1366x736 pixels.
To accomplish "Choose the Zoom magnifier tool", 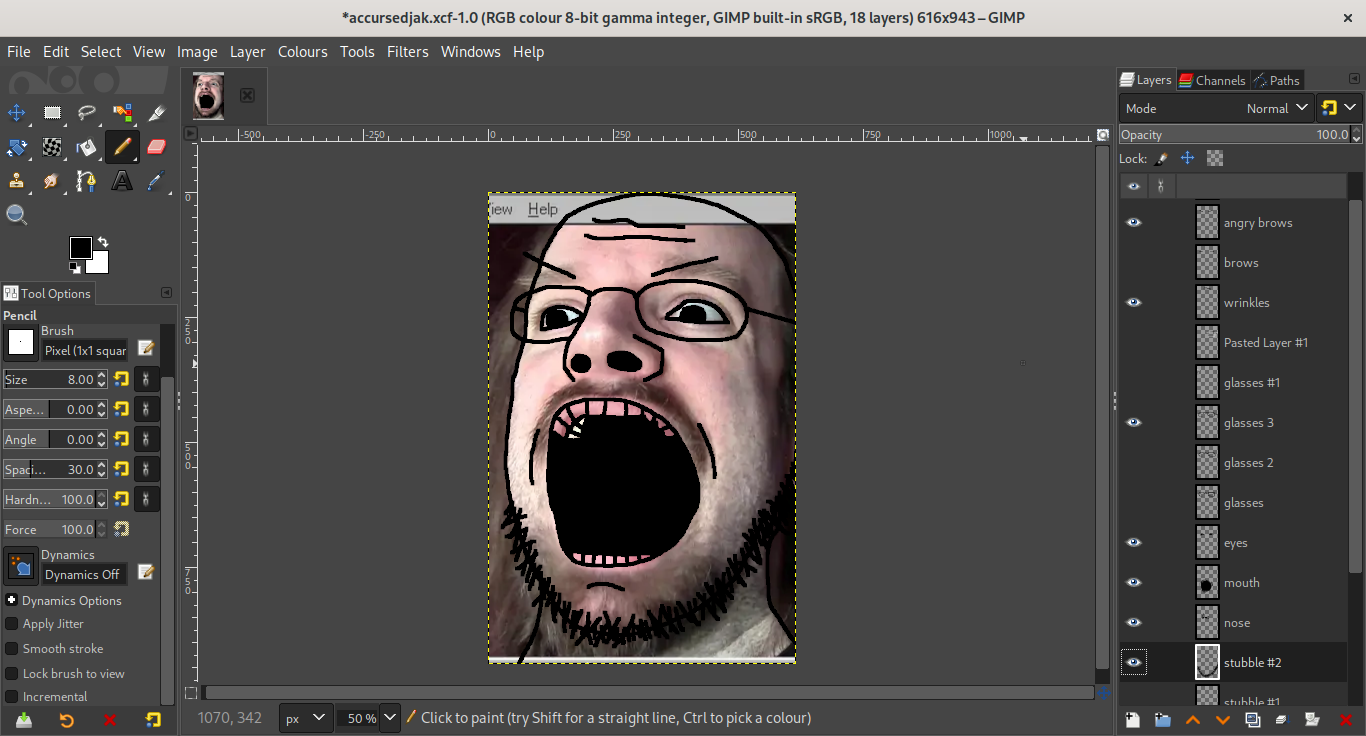I will 17,215.
